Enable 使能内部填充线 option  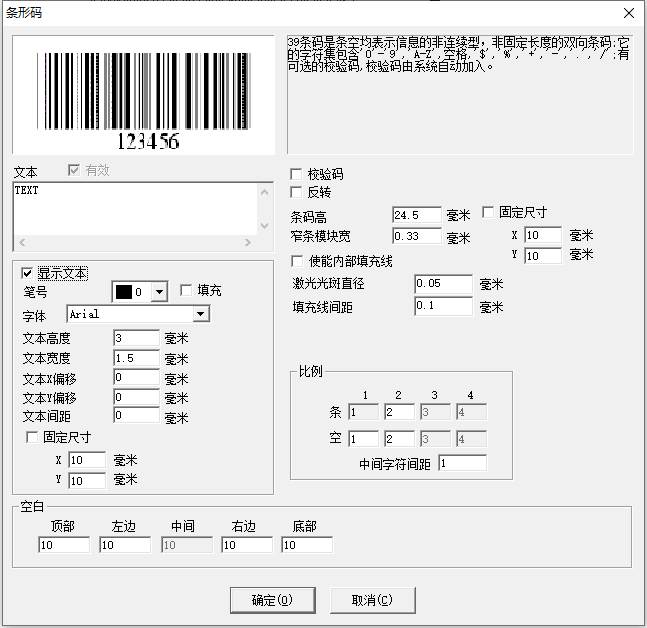[297, 261]
